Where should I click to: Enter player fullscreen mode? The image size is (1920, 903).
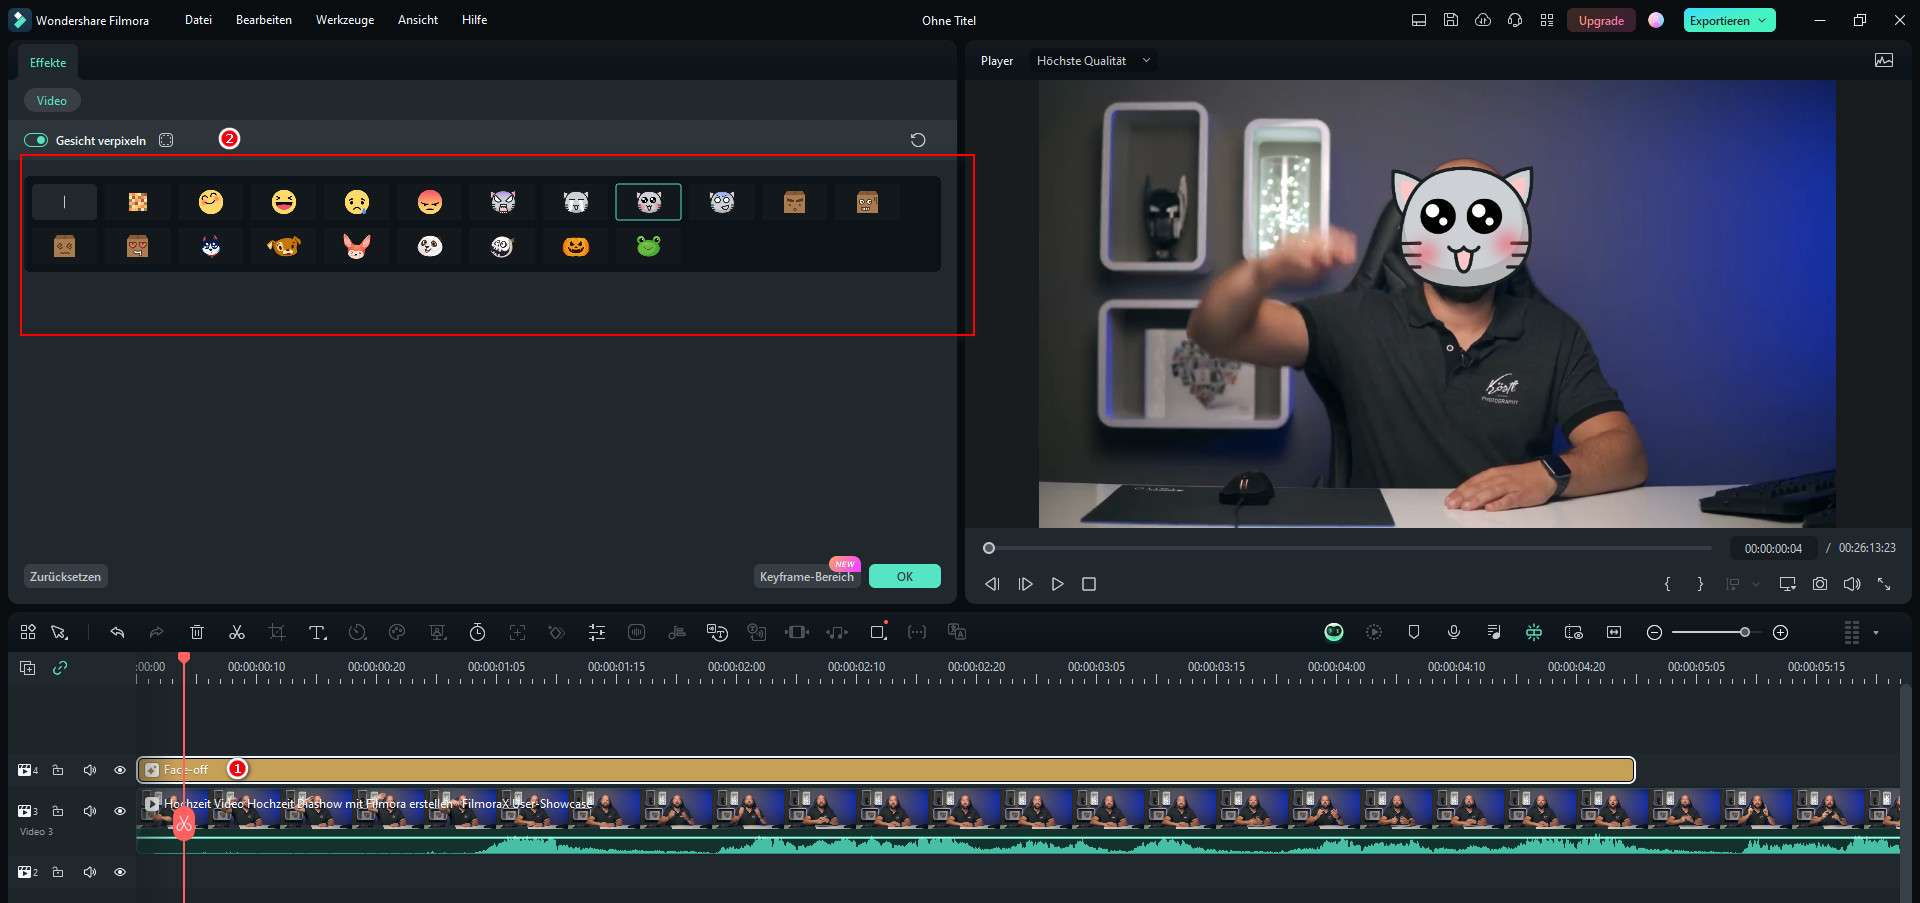(1884, 584)
